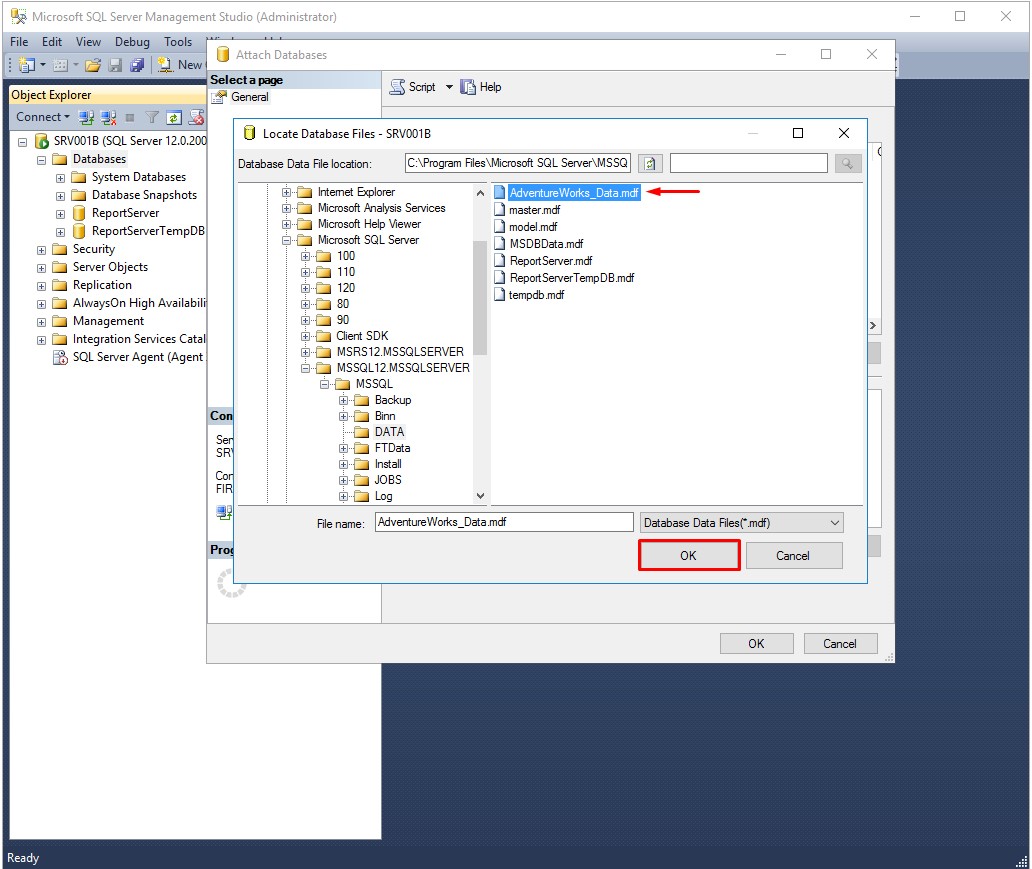Click the search magnifier button in Locate dialog
The width and height of the screenshot is (1032, 869).
click(848, 163)
